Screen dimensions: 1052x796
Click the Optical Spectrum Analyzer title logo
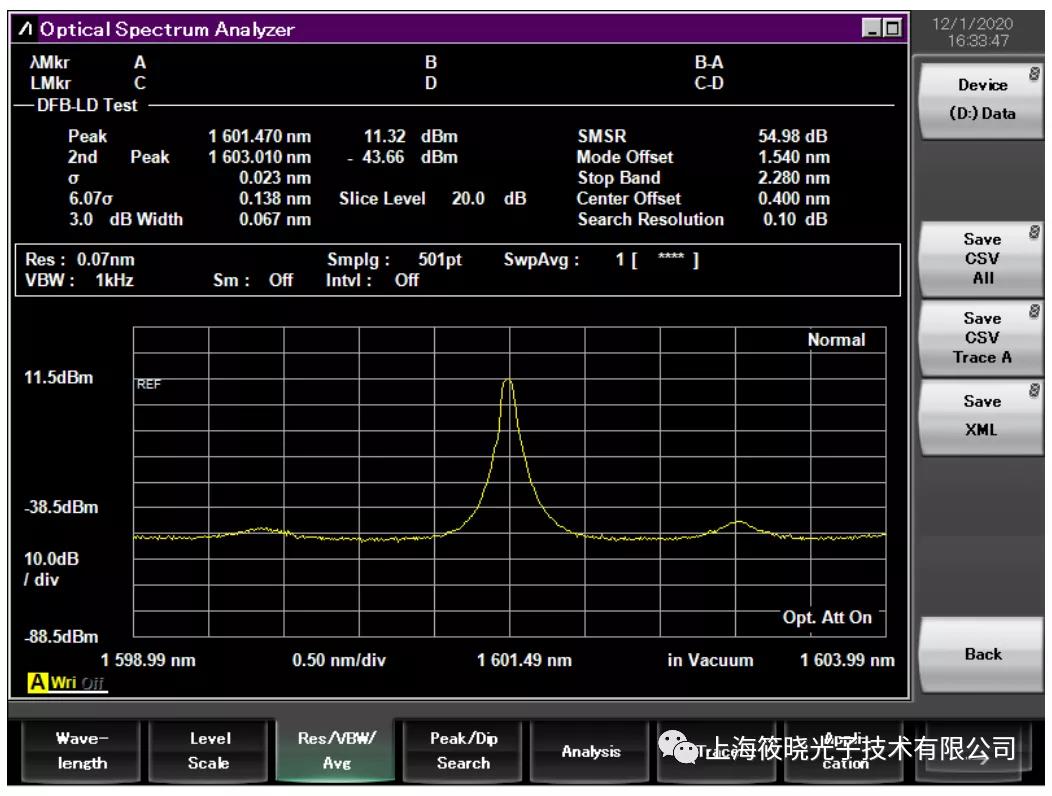(24, 29)
